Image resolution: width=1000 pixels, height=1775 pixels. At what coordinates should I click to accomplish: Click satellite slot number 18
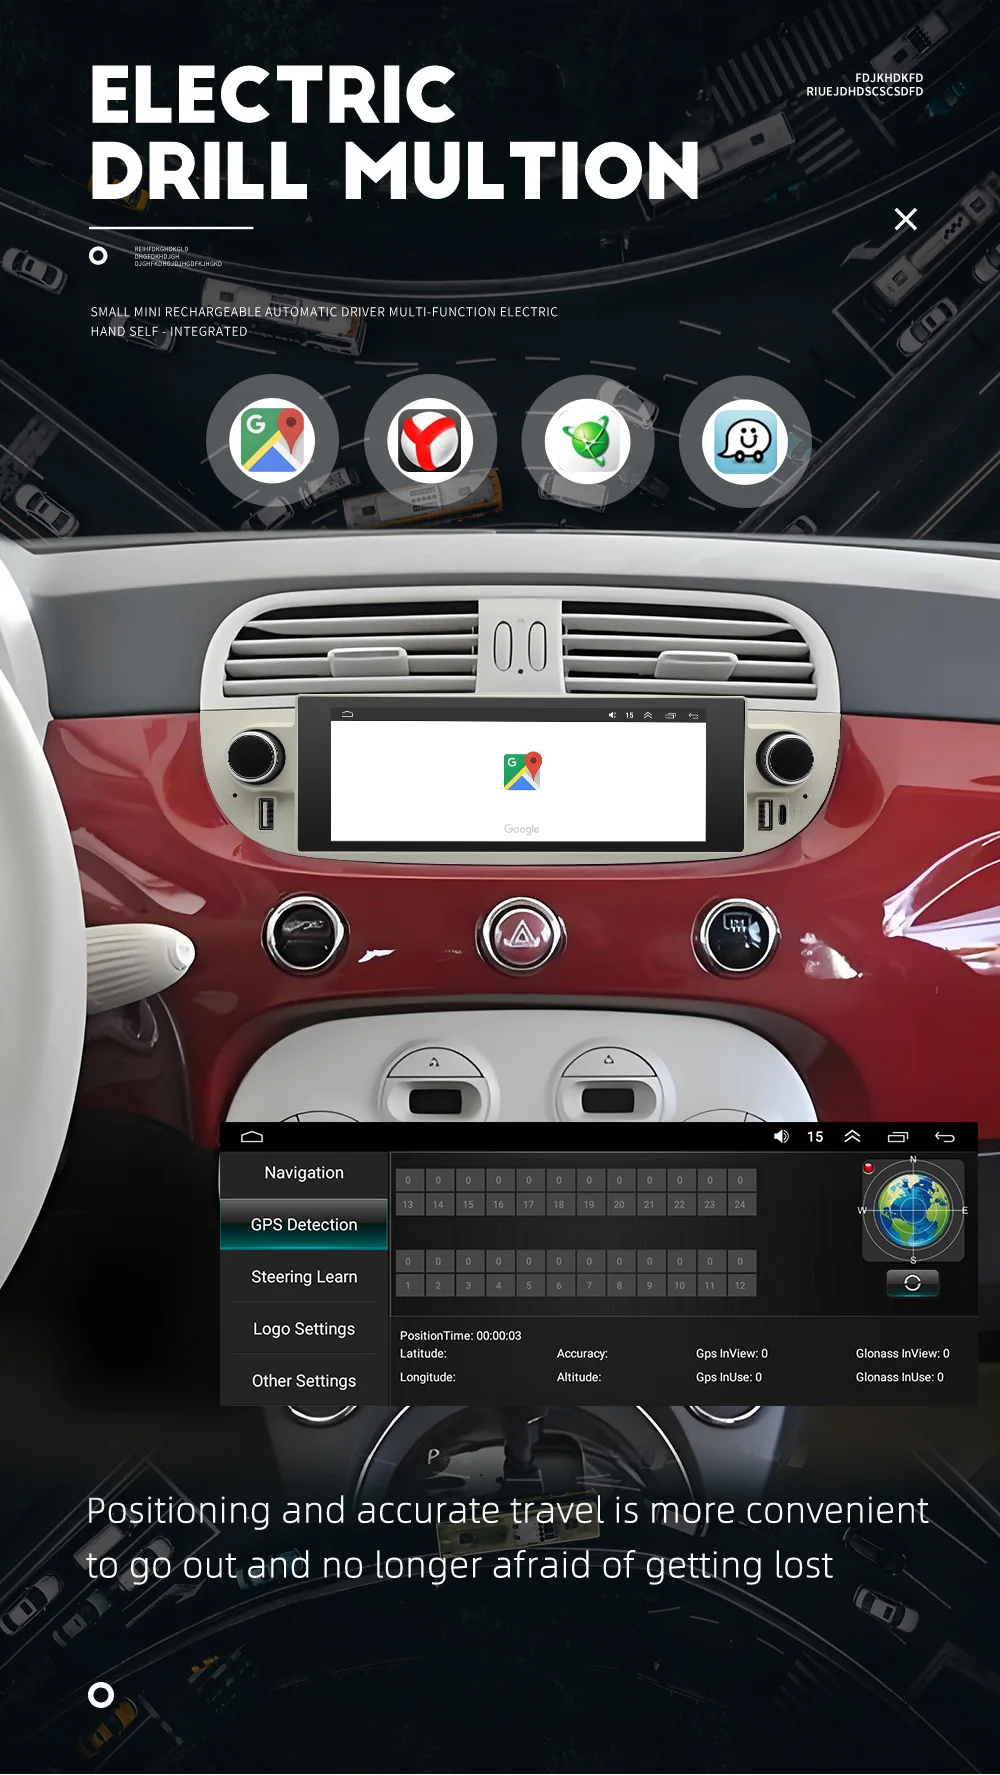pyautogui.click(x=559, y=1205)
